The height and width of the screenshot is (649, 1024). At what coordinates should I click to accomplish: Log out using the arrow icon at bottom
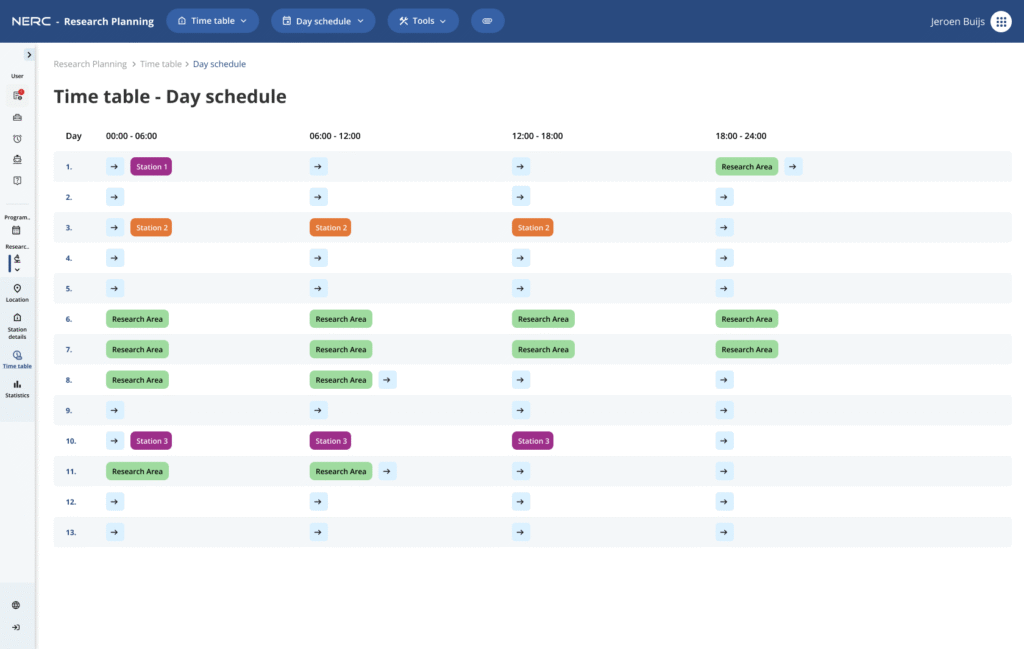(x=15, y=627)
